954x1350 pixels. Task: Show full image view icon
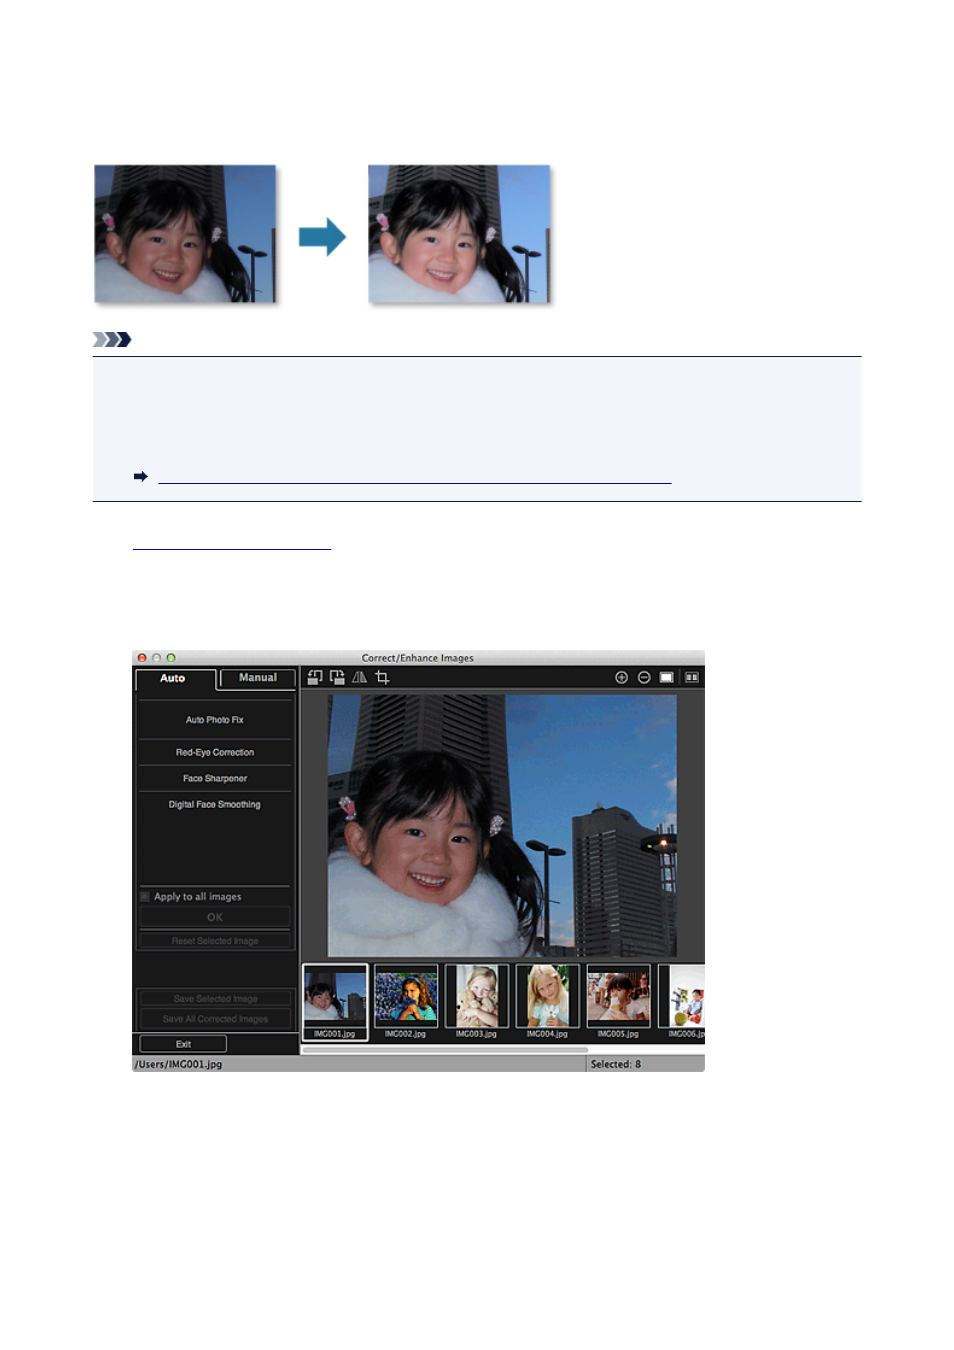(x=666, y=677)
